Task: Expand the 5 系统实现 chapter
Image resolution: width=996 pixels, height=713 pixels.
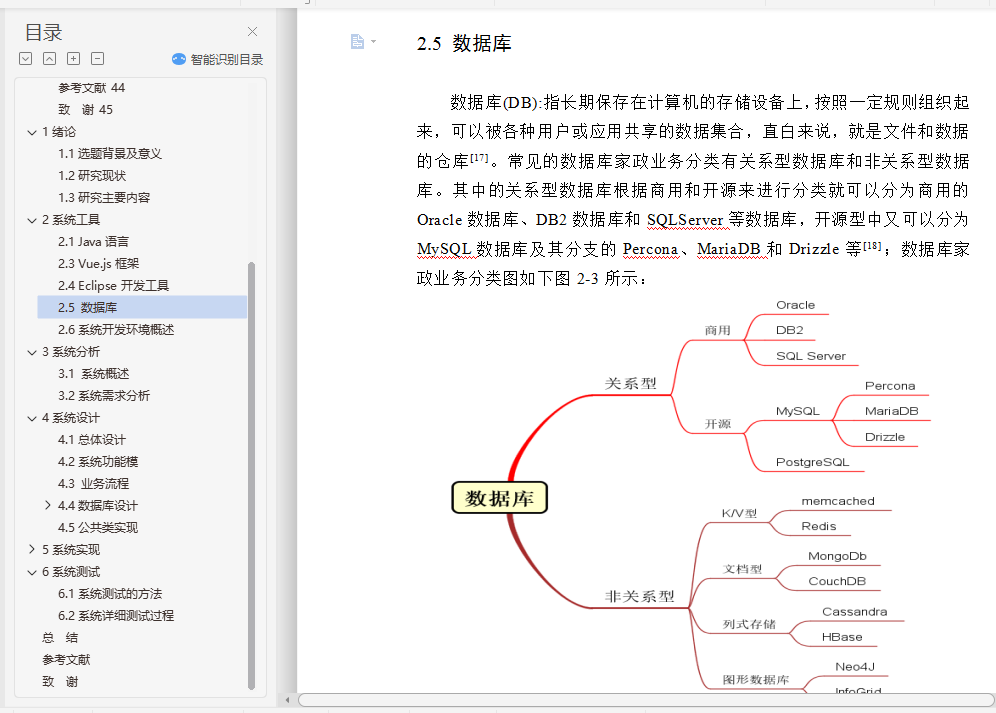Action: click(32, 549)
